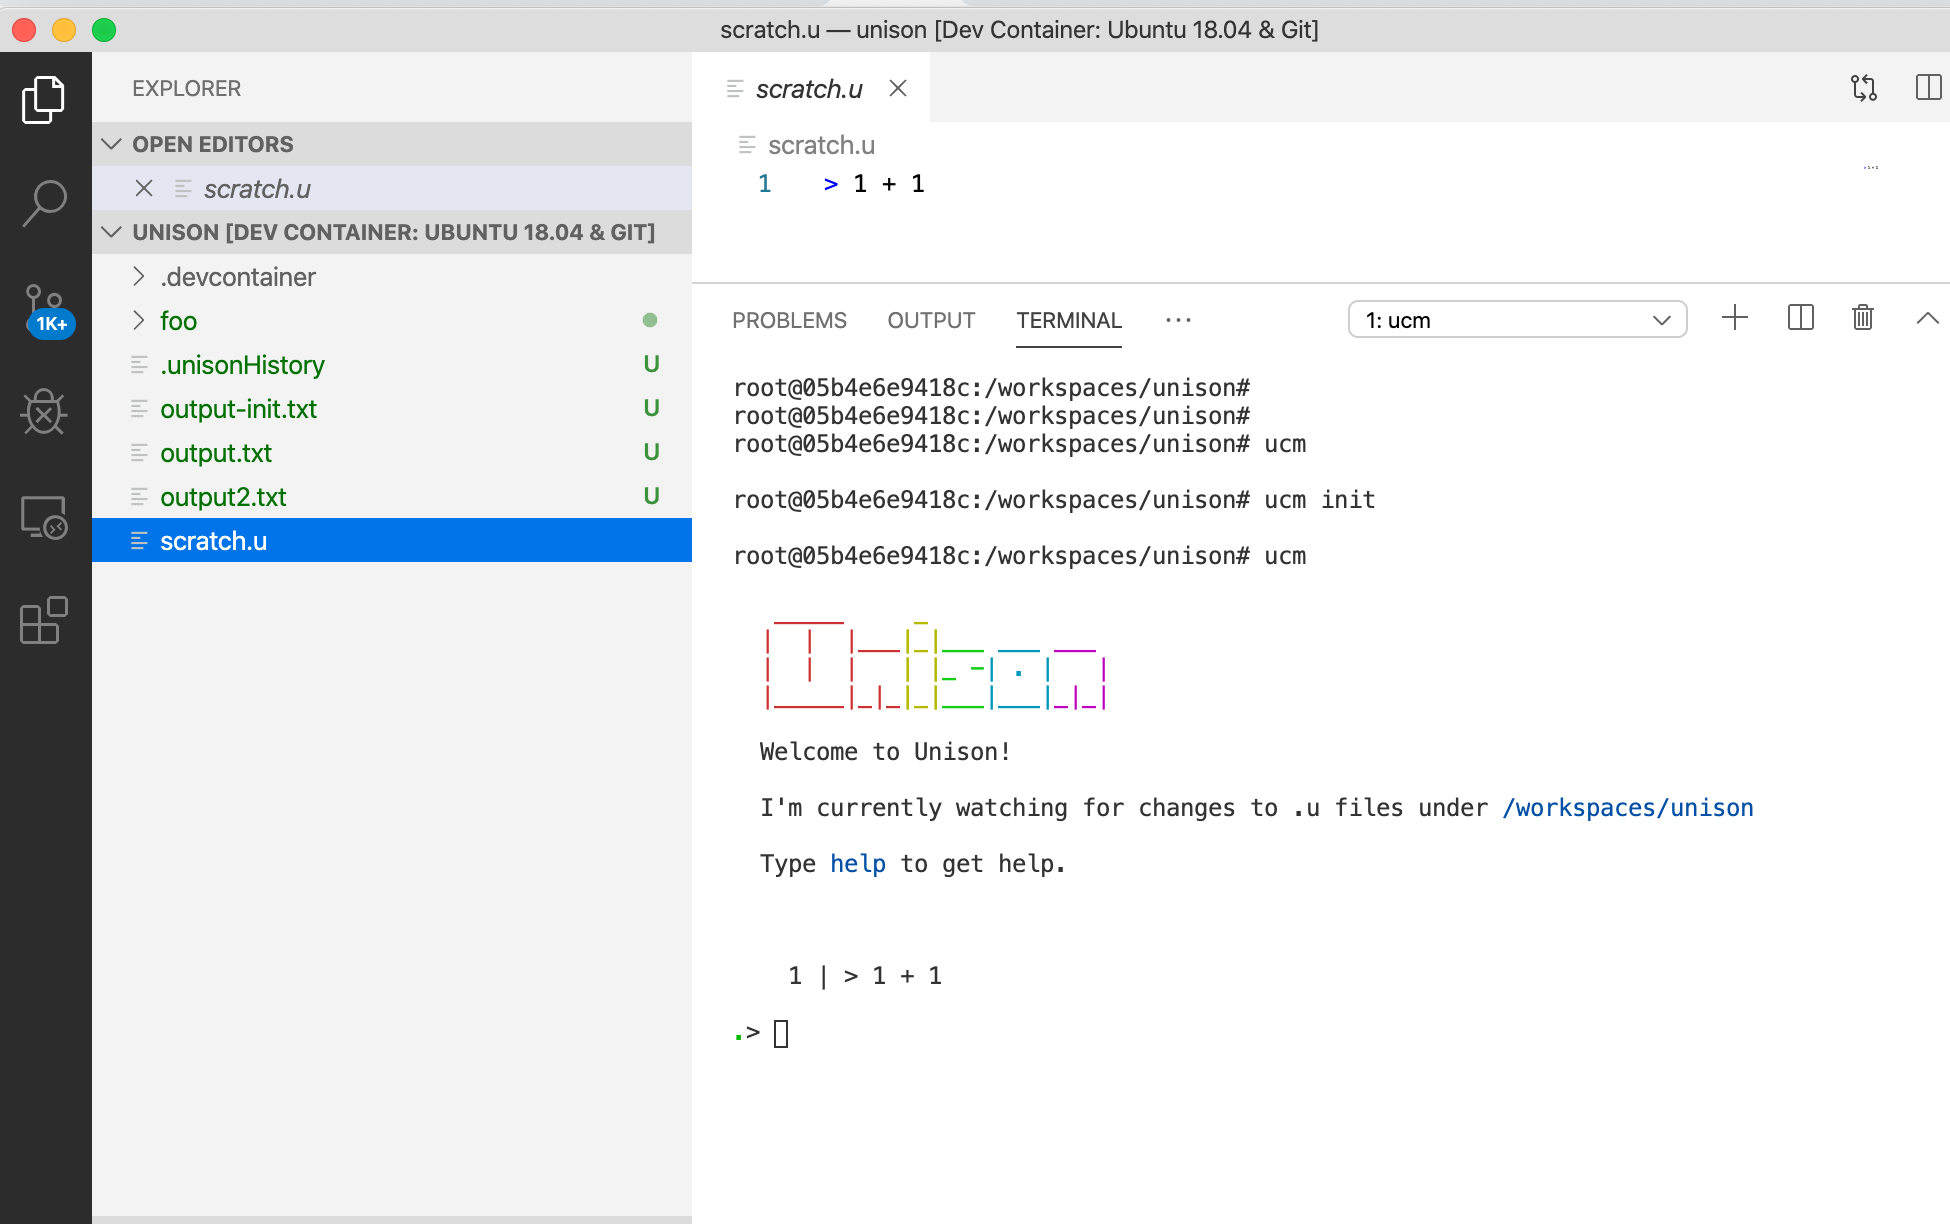Viewport: 1950px width, 1224px height.
Task: Split the terminal panel
Action: point(1800,318)
